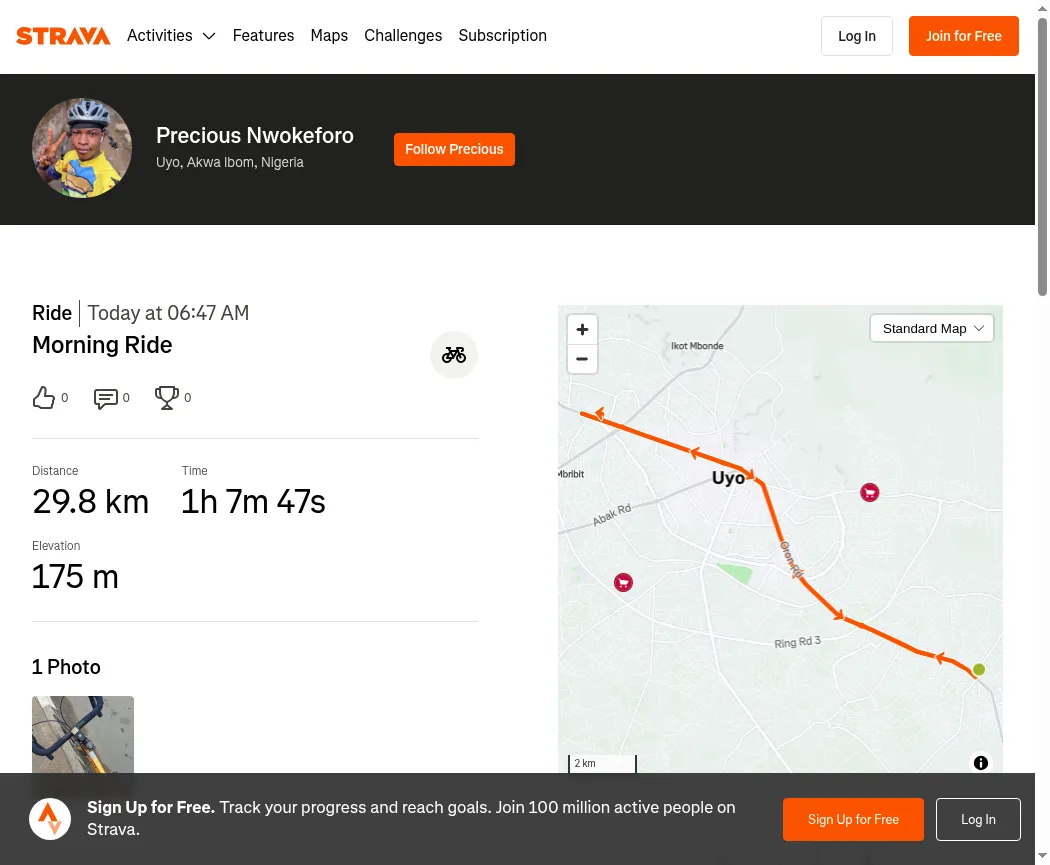Click the bicycle ride type icon
The height and width of the screenshot is (865, 1050).
click(453, 355)
